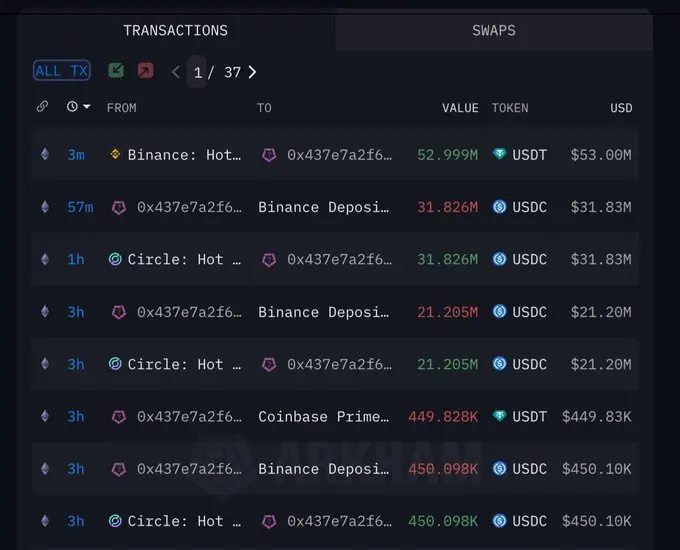Image resolution: width=680 pixels, height=550 pixels.
Task: Select the red 450.098K value cell
Action: (x=443, y=469)
